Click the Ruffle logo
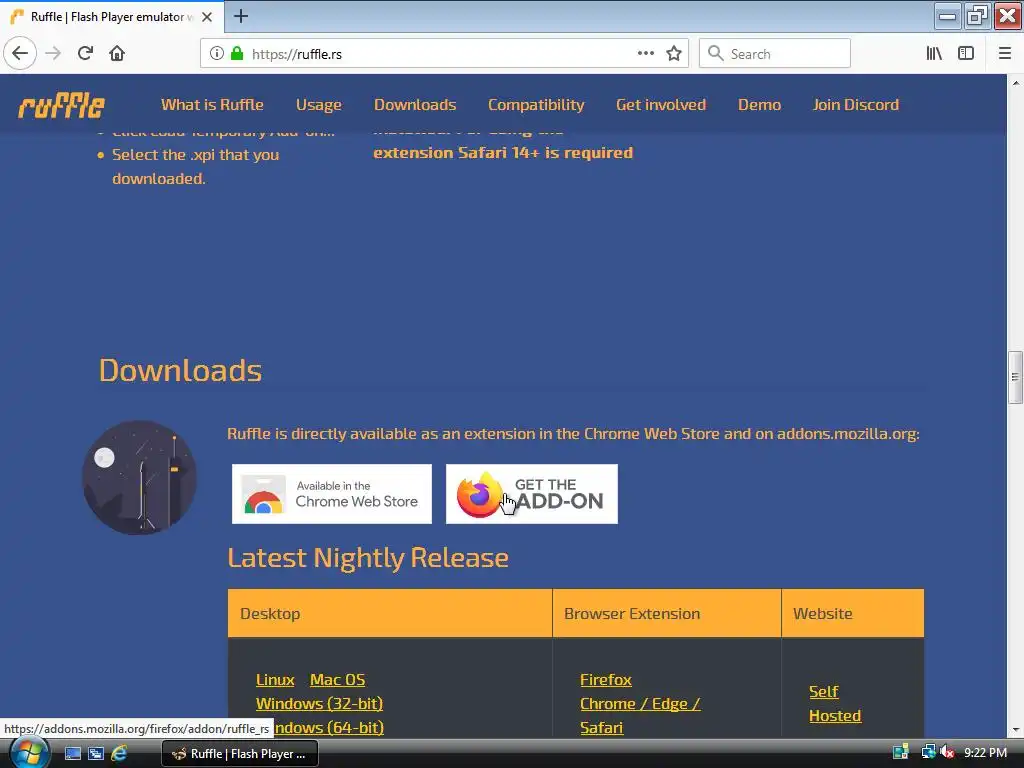Image resolution: width=1024 pixels, height=768 pixels. click(x=61, y=105)
